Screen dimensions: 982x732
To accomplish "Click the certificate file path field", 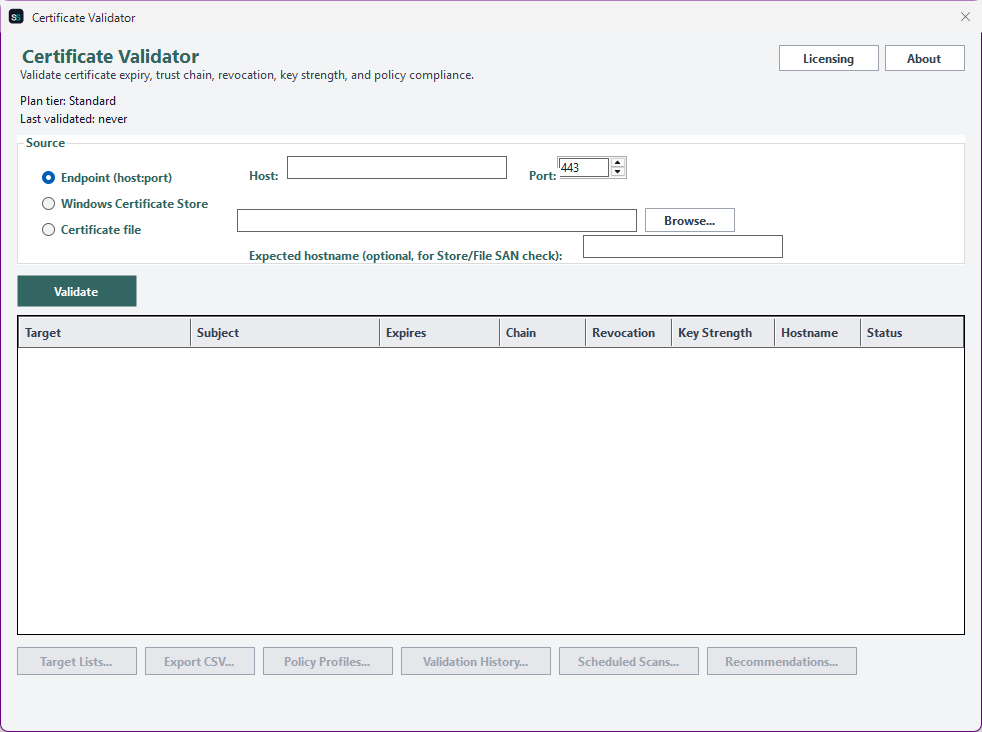I will (x=437, y=220).
